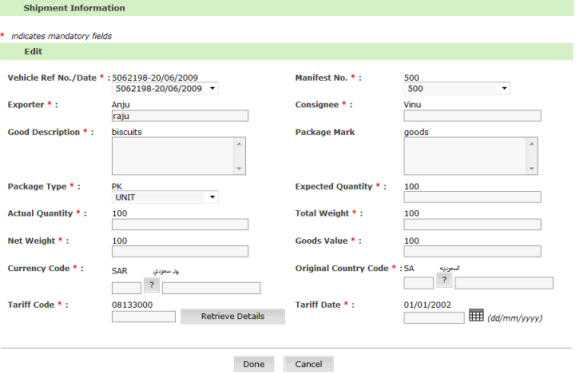Click the Shipment Information header text
Viewport: 584px width, 374px height.
click(74, 8)
